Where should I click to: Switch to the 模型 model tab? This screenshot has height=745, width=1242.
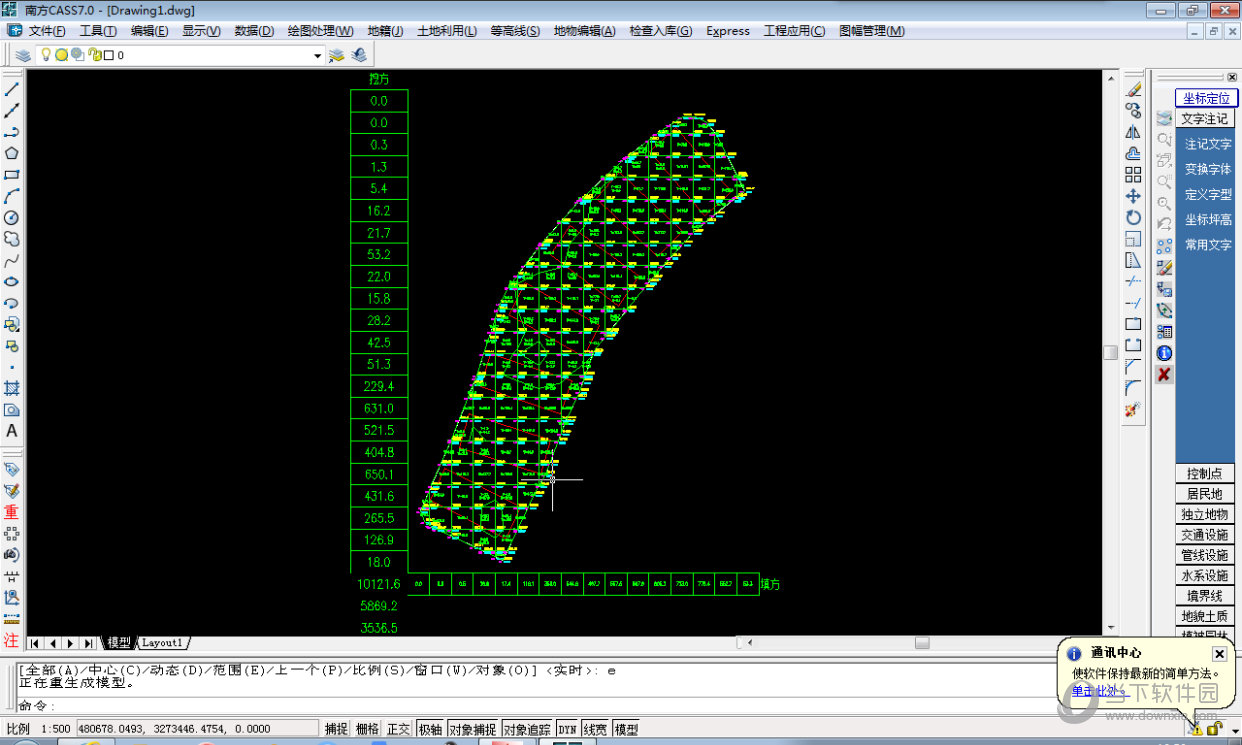point(119,643)
